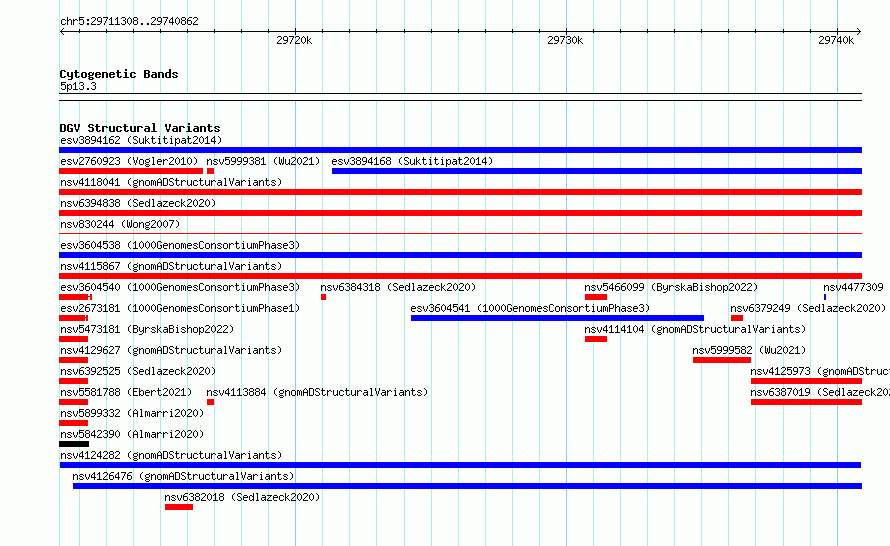This screenshot has height=546, width=890.
Task: Click the blue bar under esv3604541
Action: pyautogui.click(x=557, y=318)
